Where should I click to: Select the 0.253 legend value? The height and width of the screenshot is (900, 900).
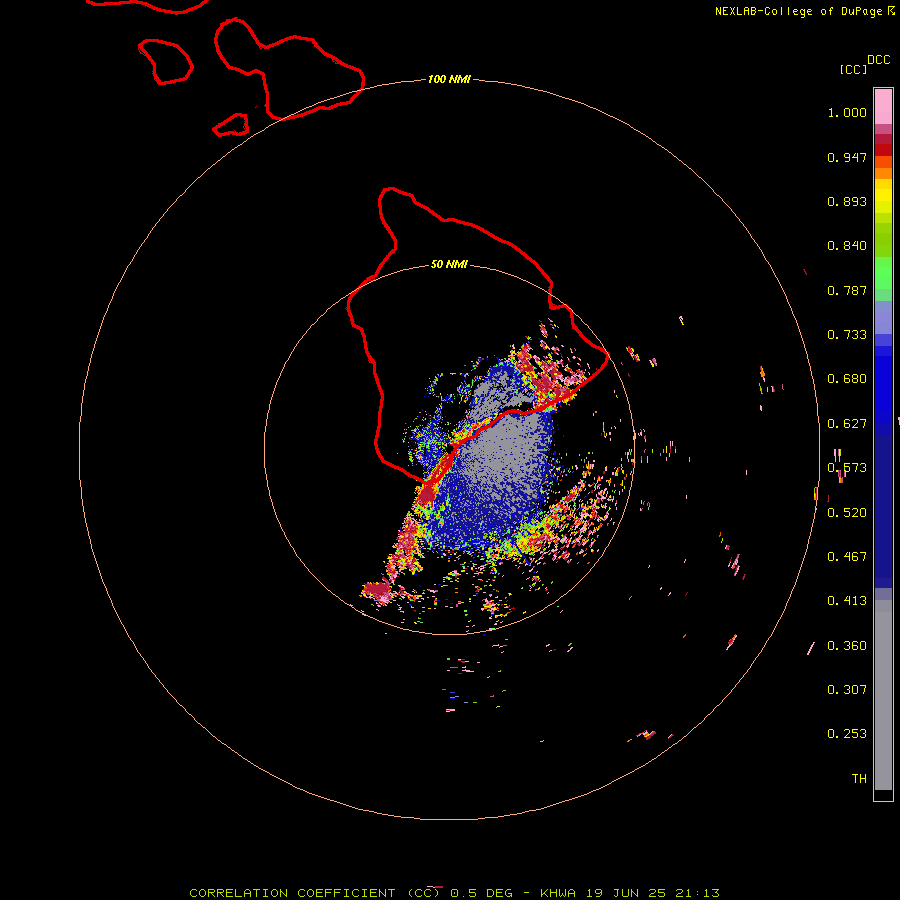point(847,734)
